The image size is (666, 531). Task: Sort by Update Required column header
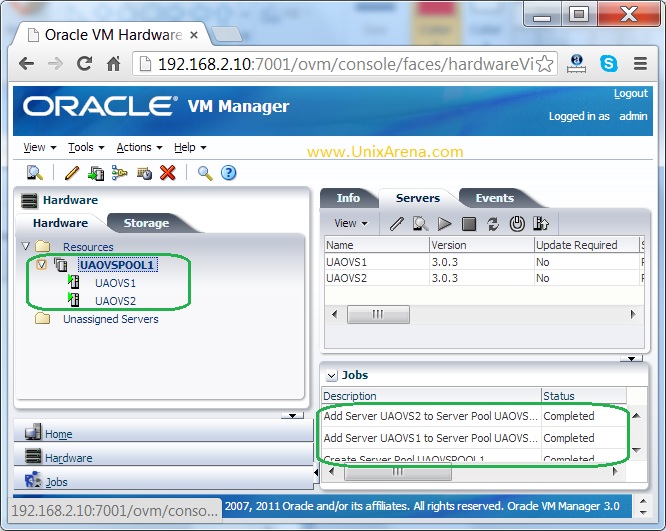tap(586, 245)
